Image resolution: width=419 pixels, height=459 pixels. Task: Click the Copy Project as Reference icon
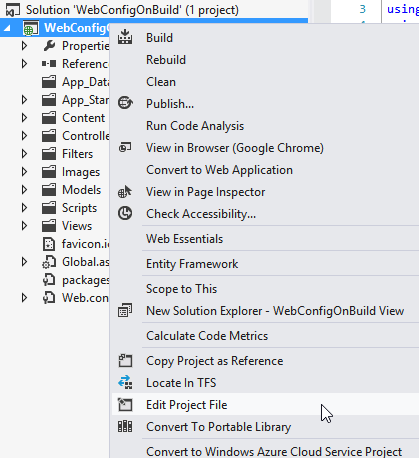tap(125, 361)
